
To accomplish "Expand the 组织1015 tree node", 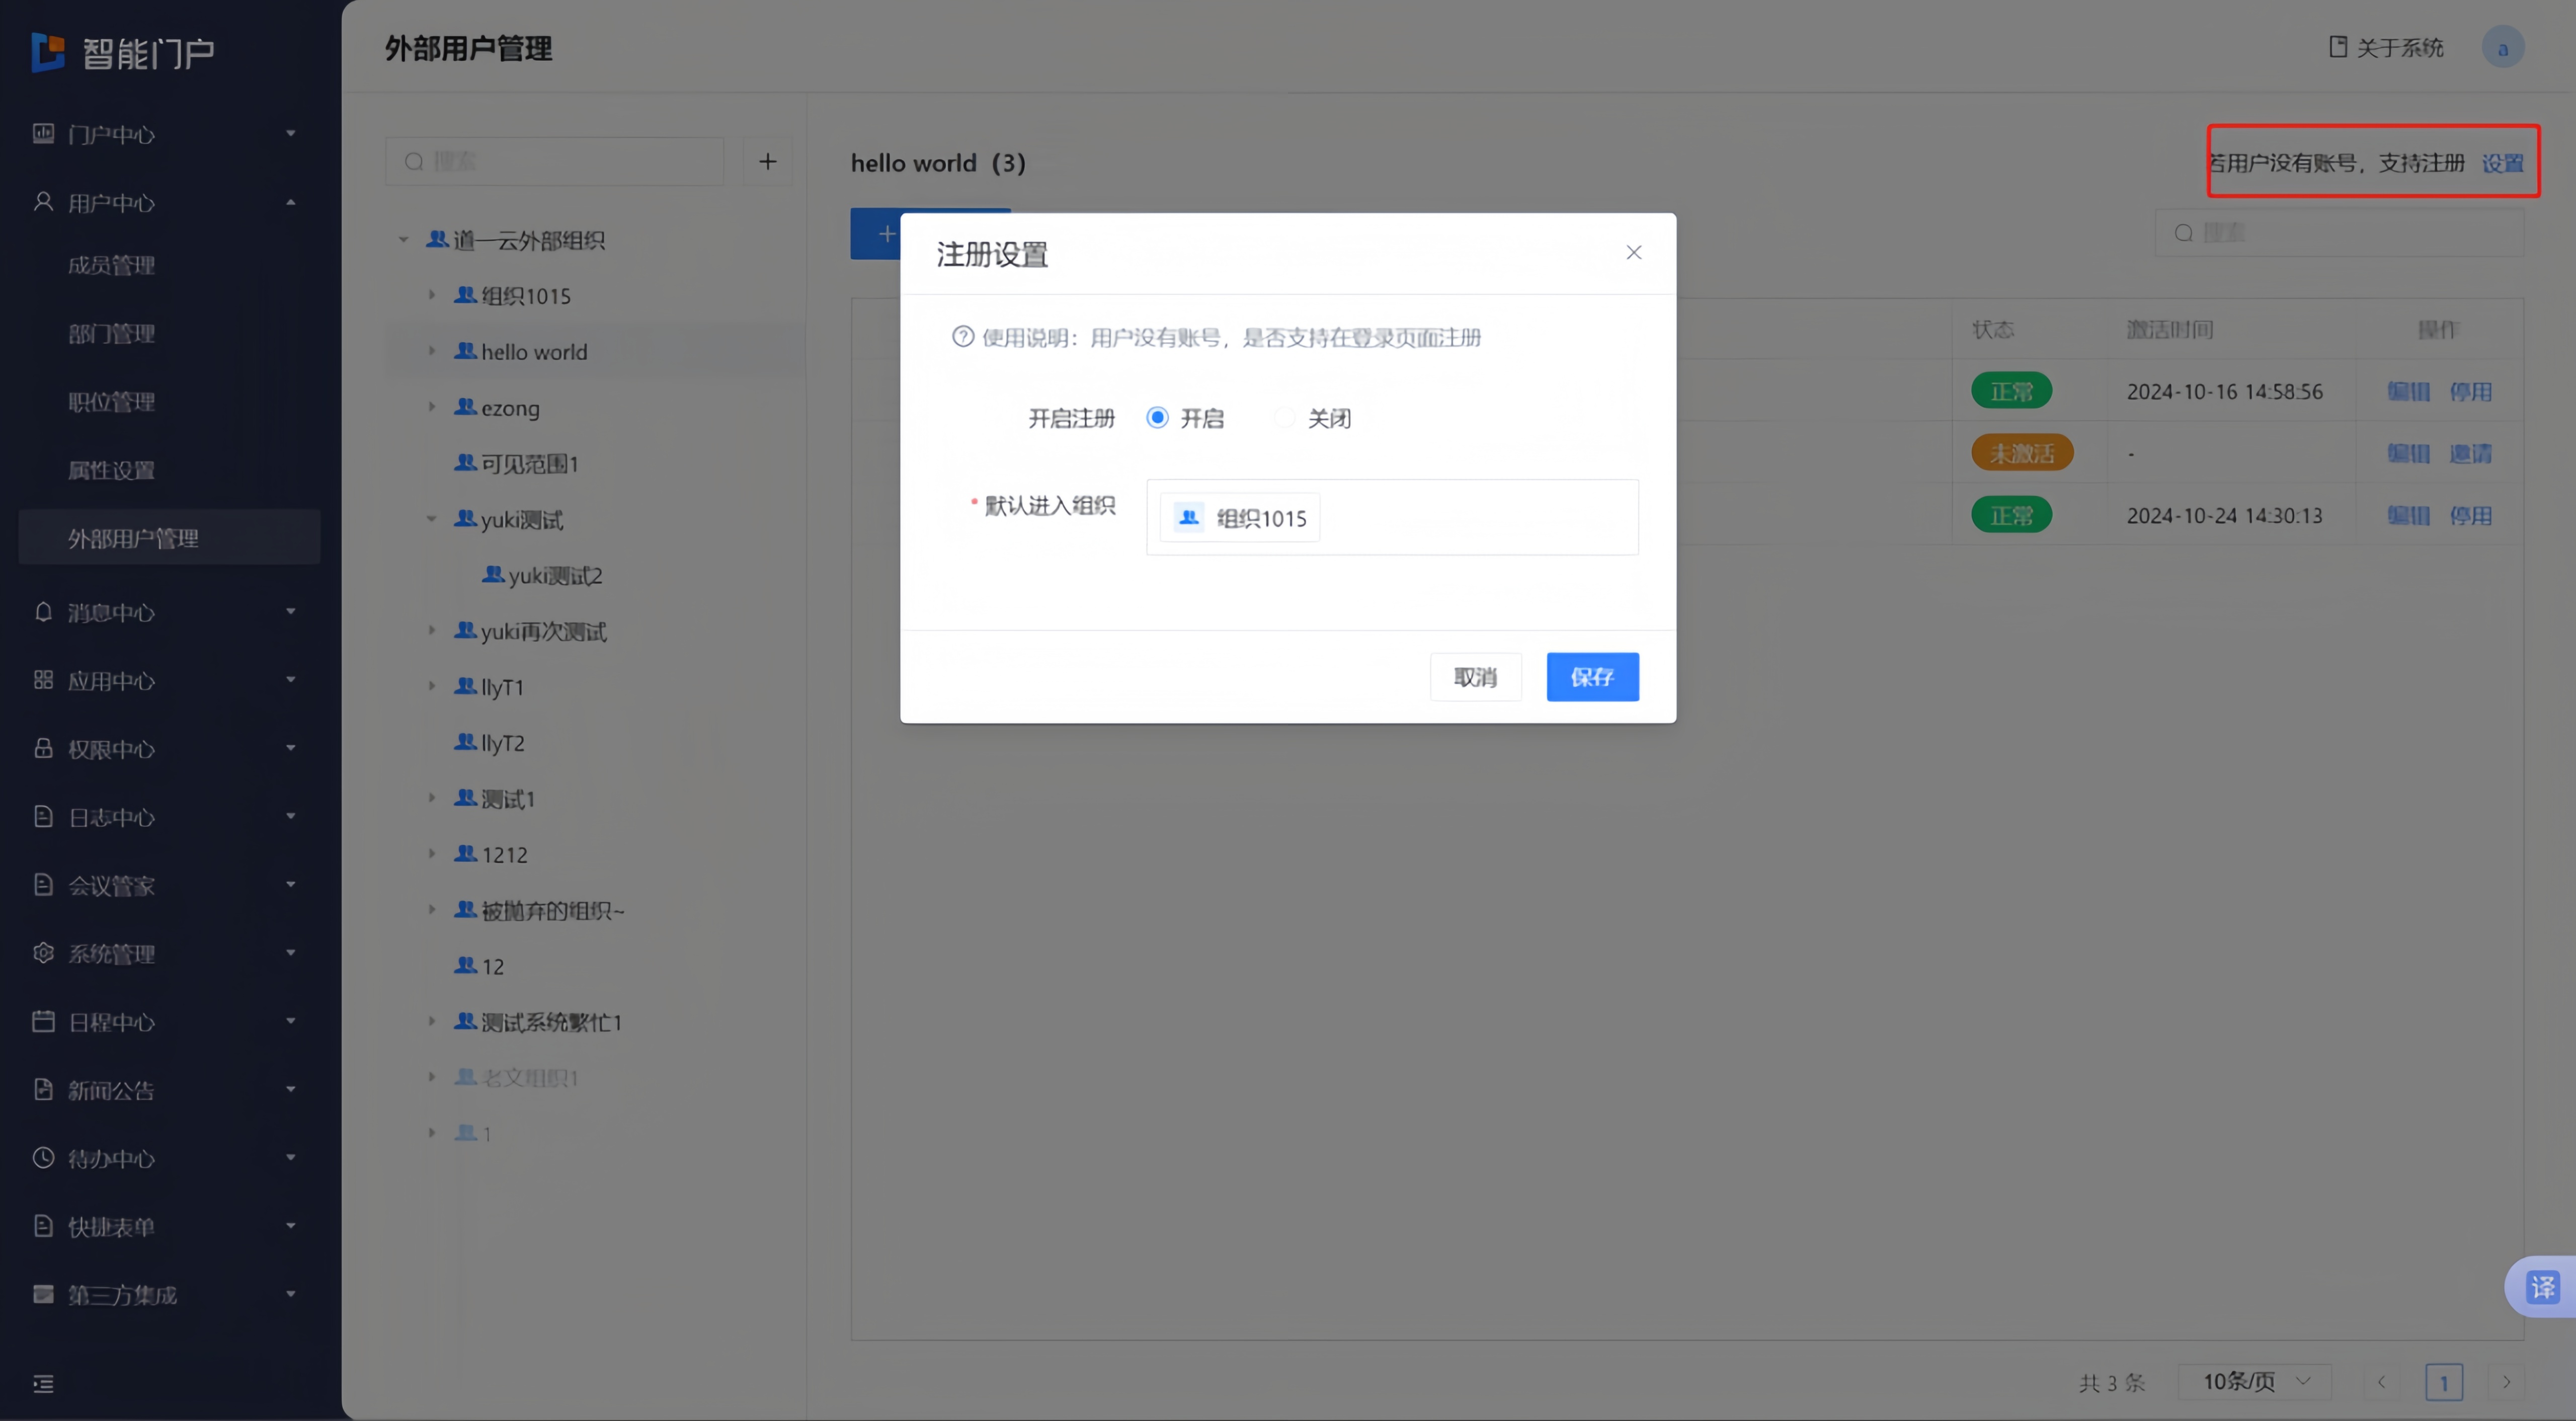I will [432, 295].
